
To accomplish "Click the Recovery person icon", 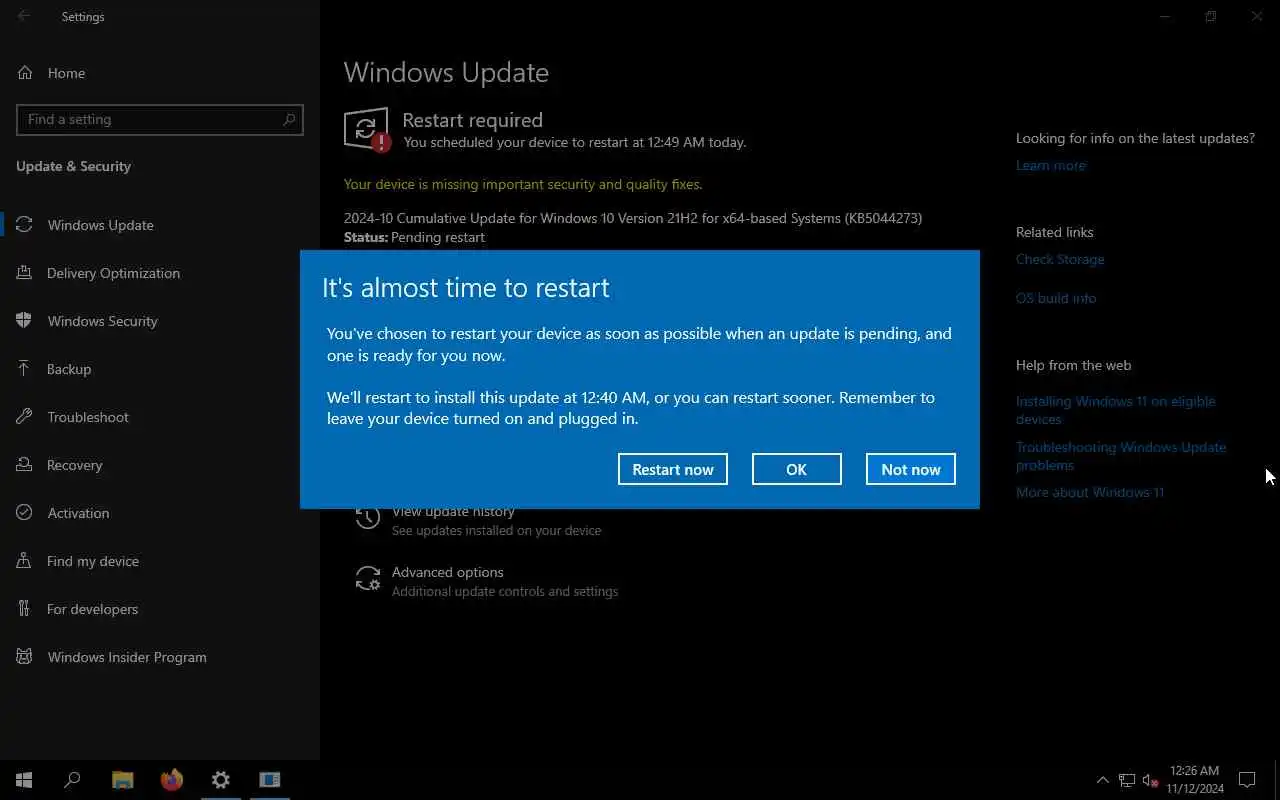I will (x=25, y=465).
